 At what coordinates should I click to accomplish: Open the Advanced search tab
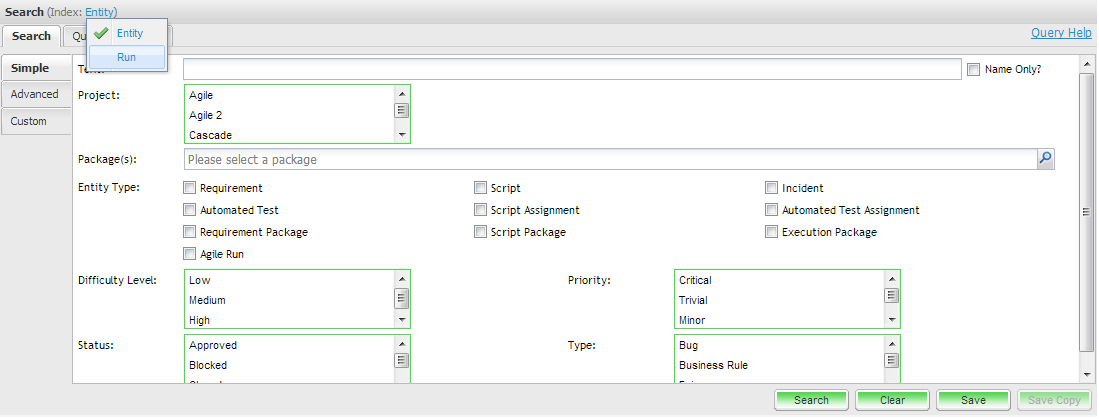click(35, 94)
